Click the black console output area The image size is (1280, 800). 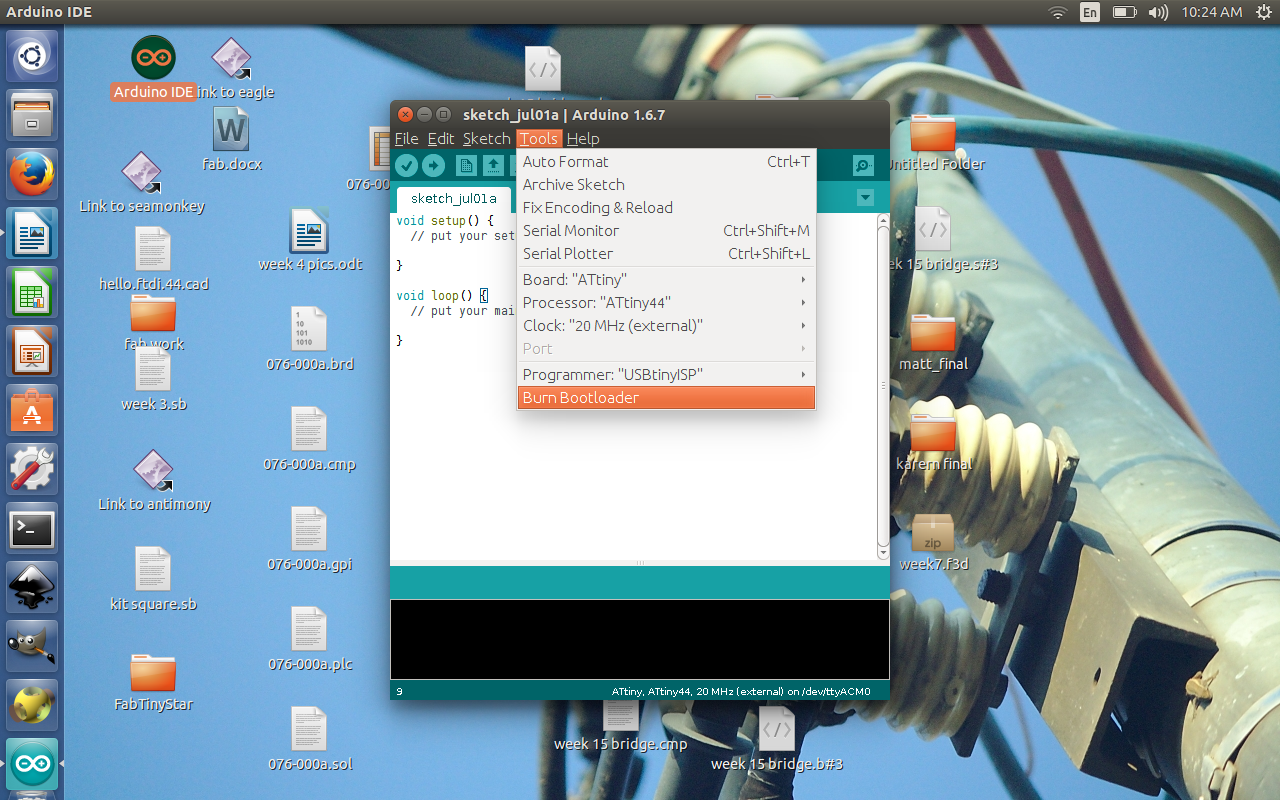point(639,640)
